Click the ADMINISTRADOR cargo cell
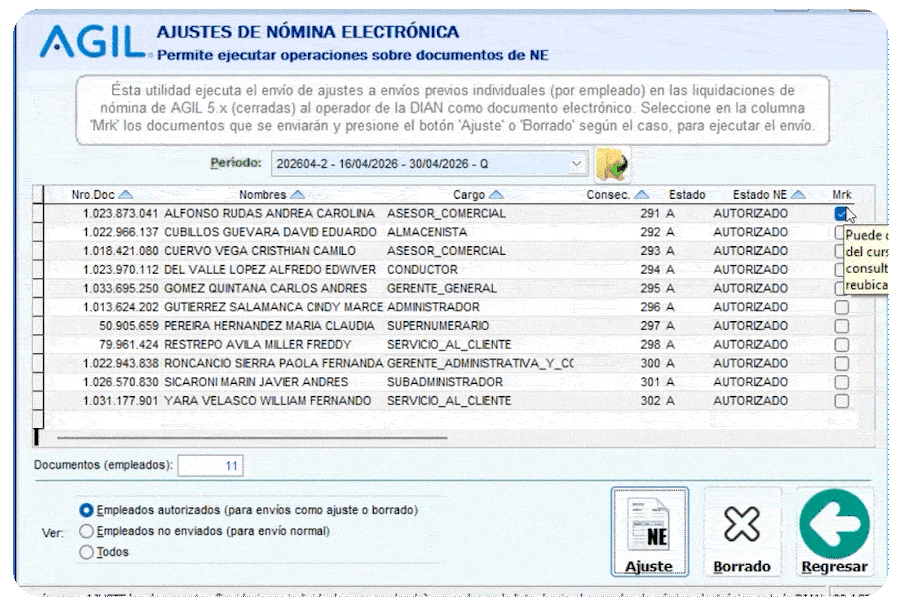Image resolution: width=900 pixels, height=600 pixels. coord(433,307)
